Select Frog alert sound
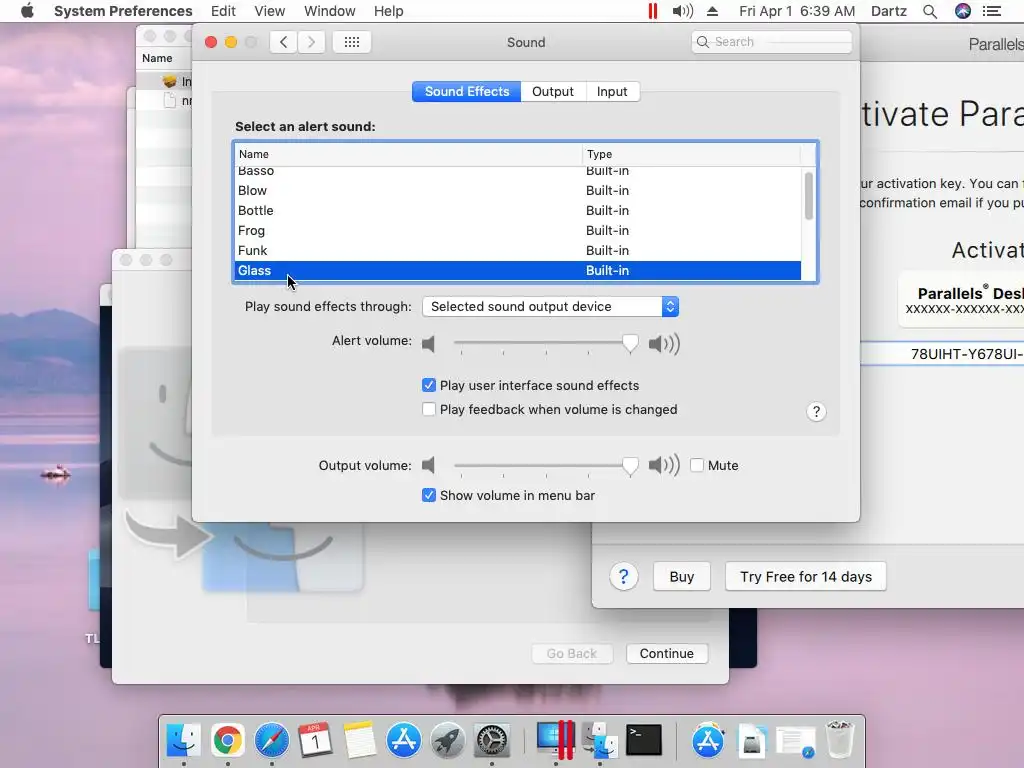The width and height of the screenshot is (1024, 768). 517,231
